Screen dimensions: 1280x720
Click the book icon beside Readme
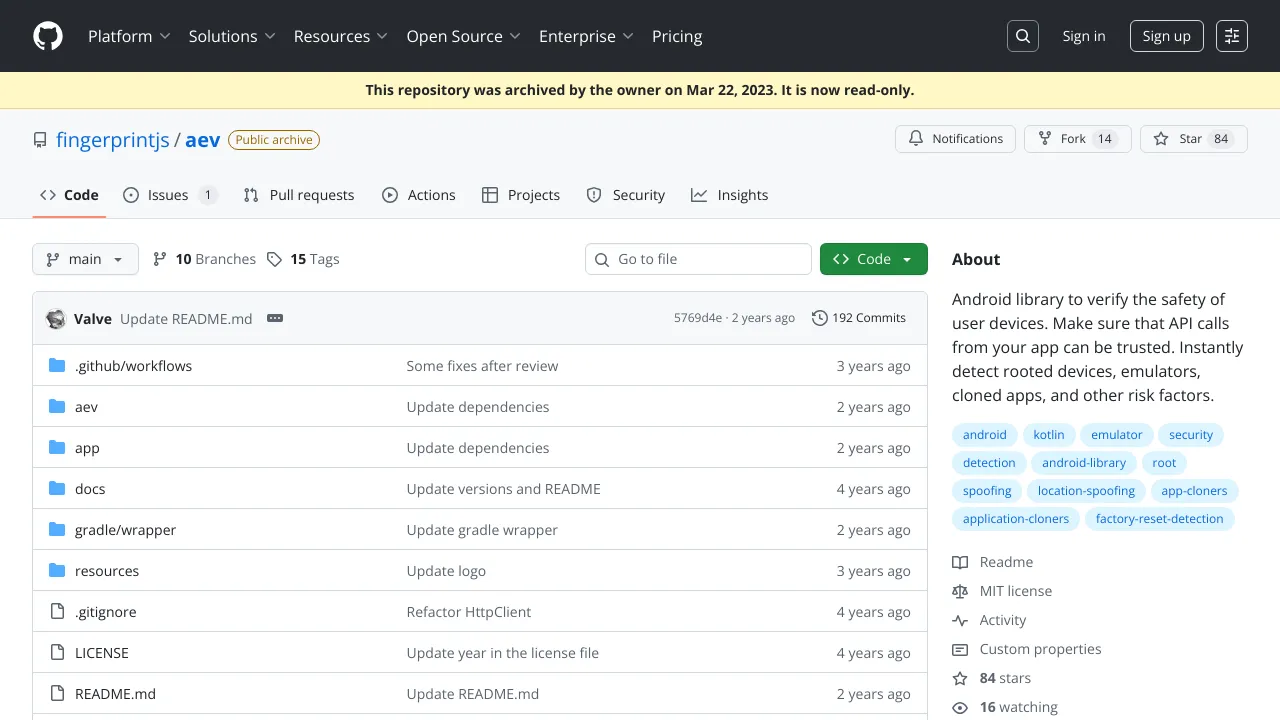(x=960, y=562)
